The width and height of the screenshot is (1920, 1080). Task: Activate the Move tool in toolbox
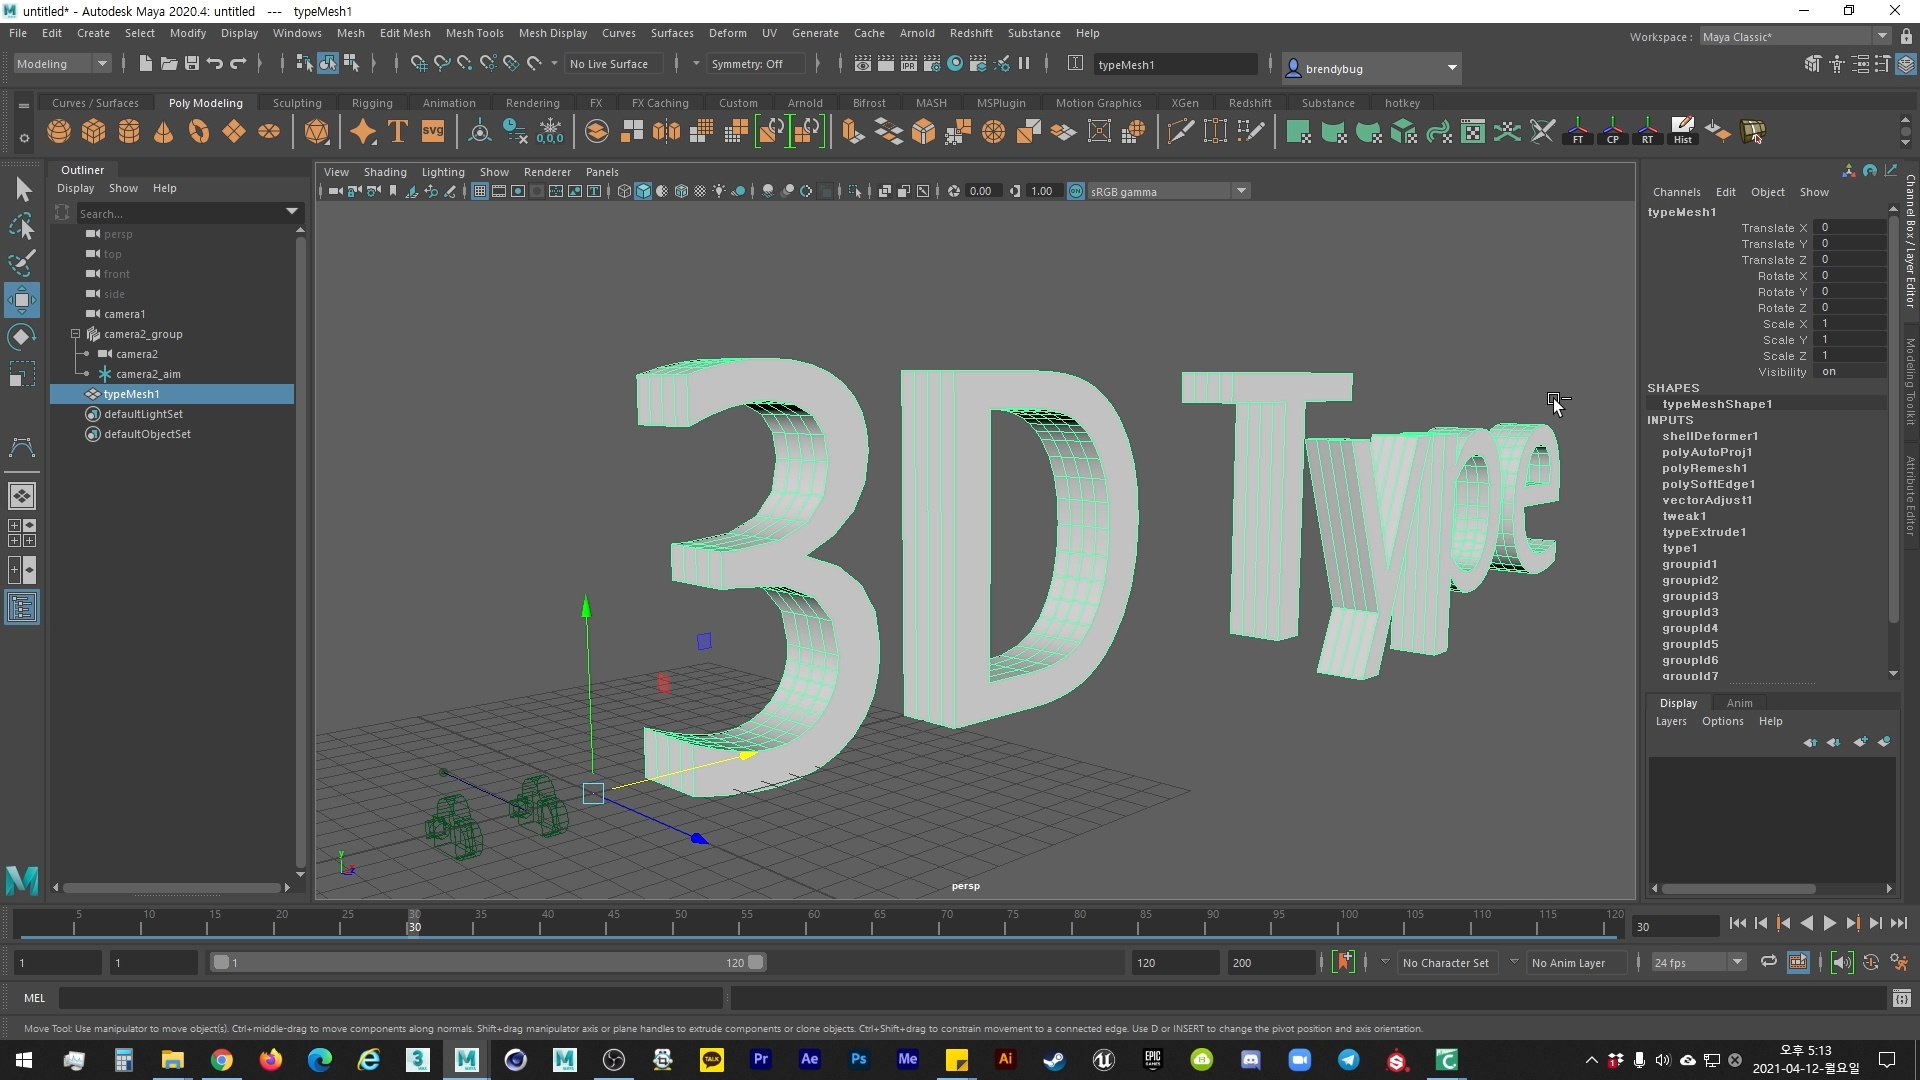pyautogui.click(x=22, y=300)
